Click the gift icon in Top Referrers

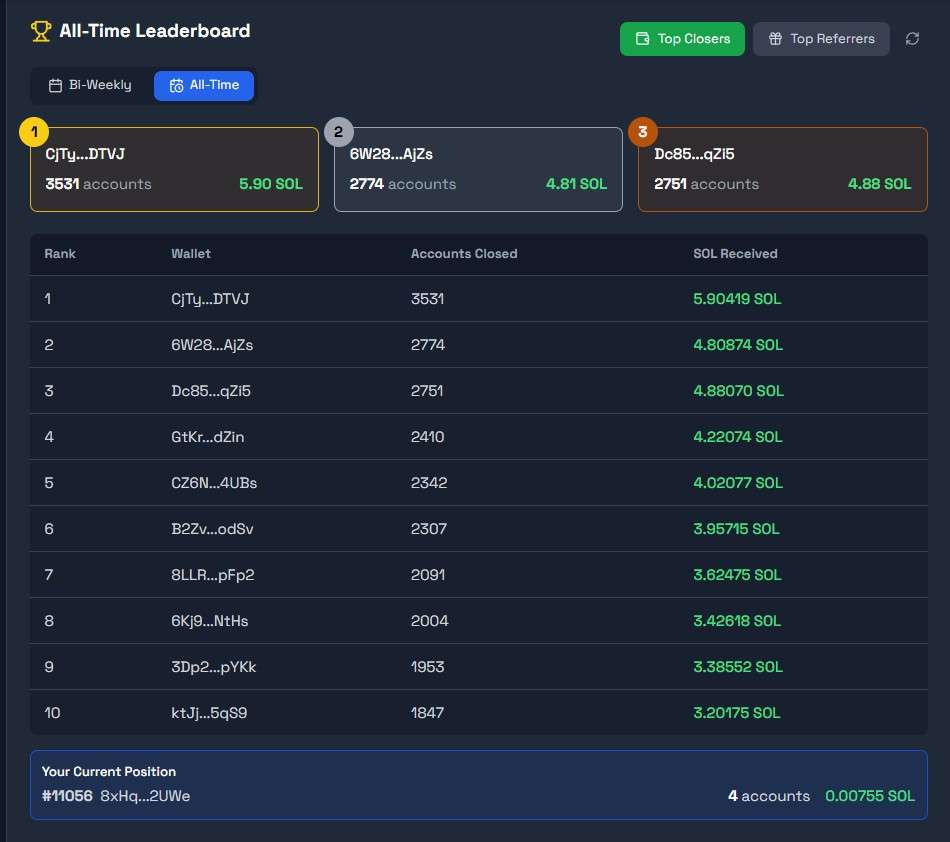click(775, 39)
